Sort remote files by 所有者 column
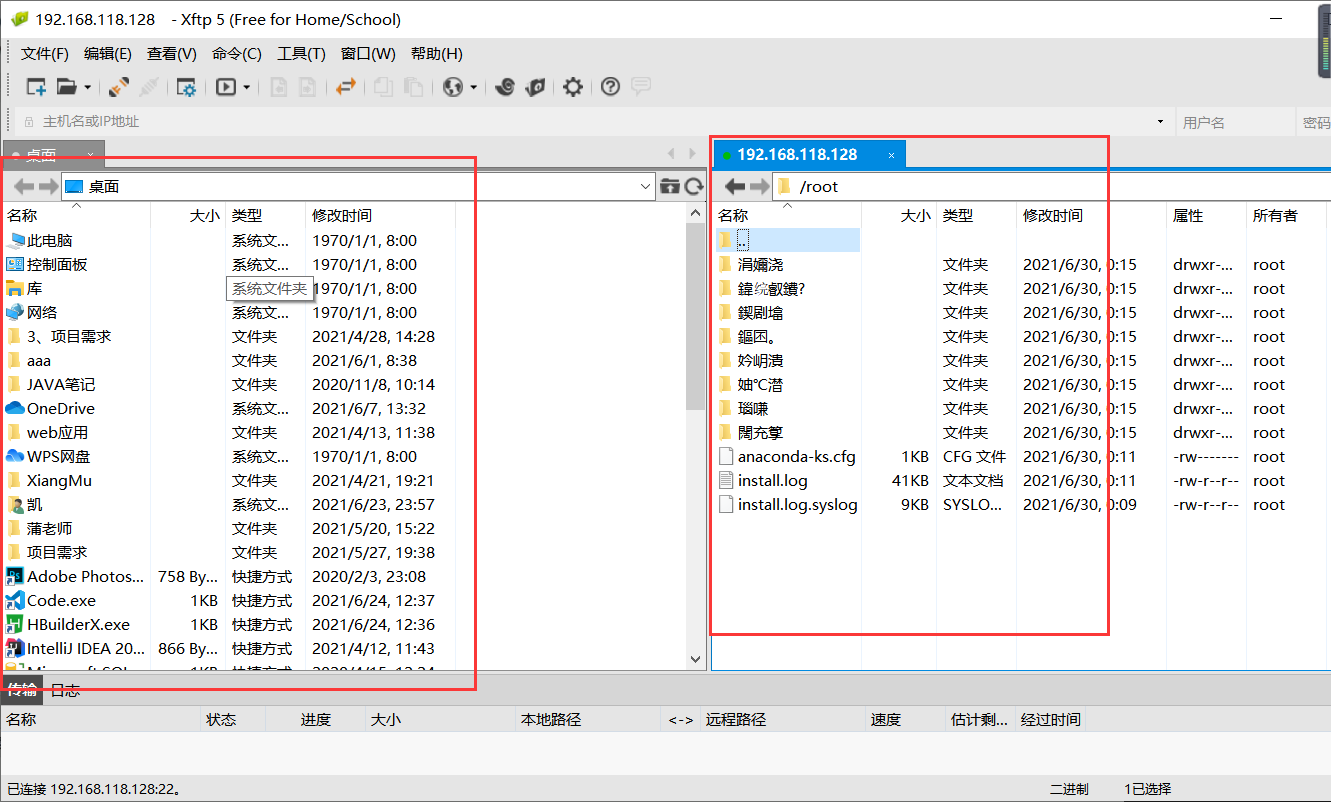 coord(1288,215)
